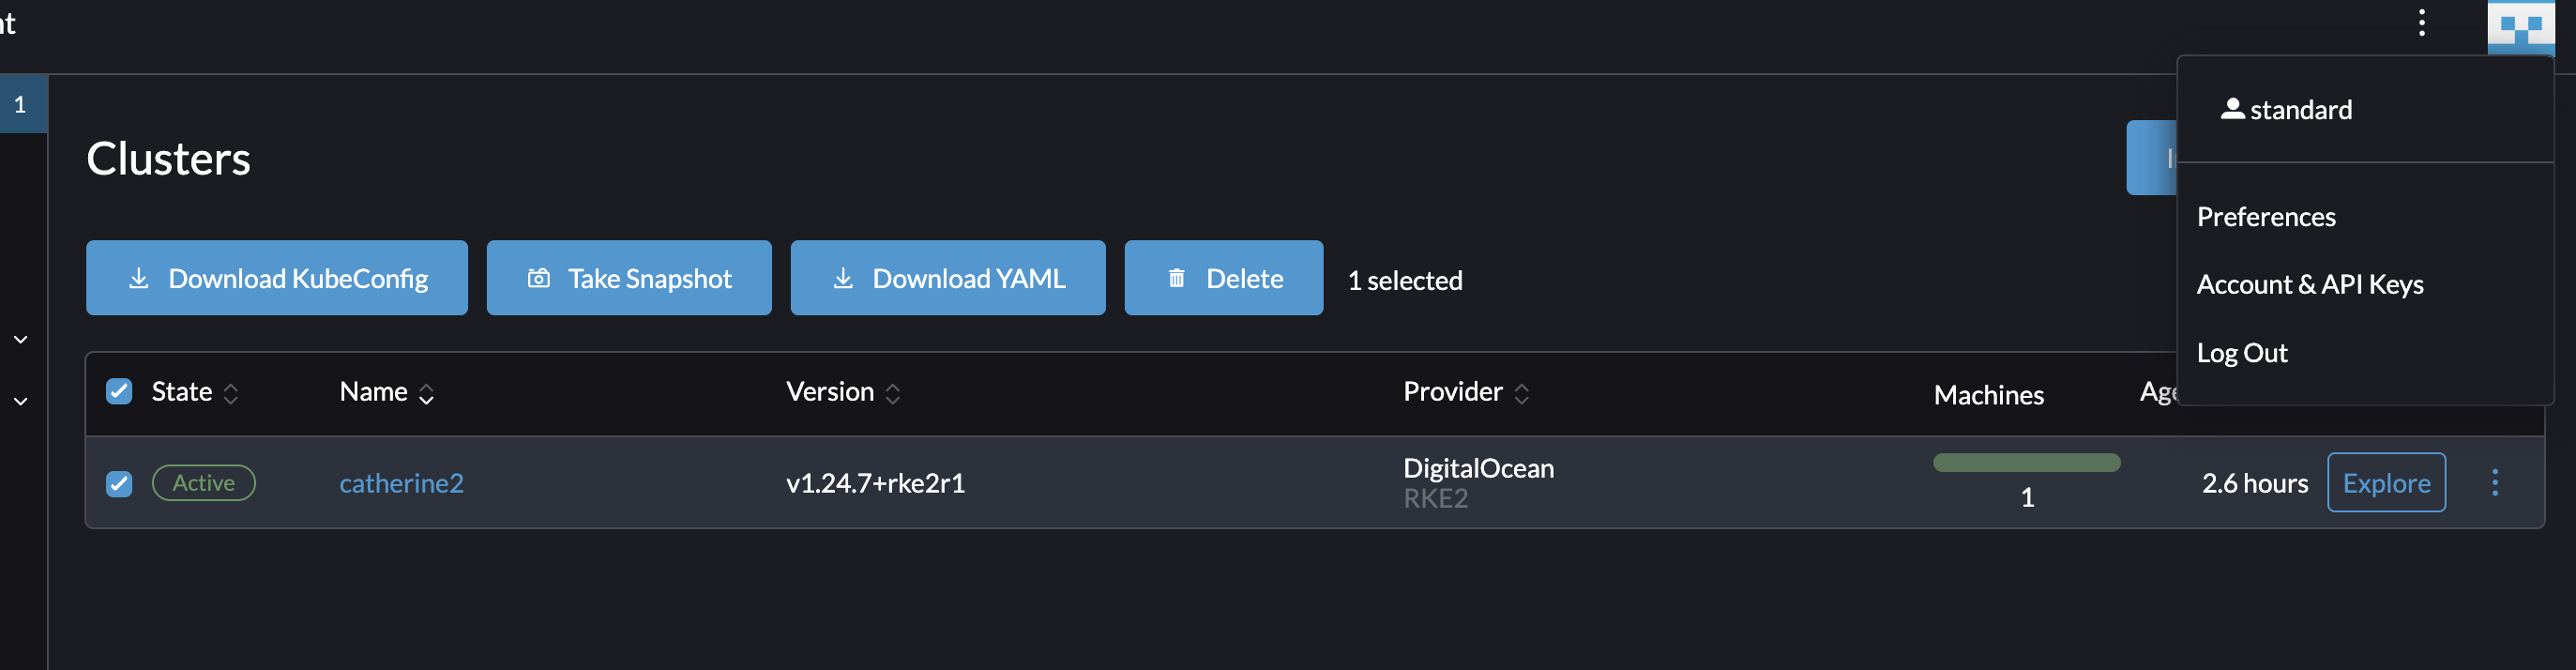Screen dimensions: 2576x670
Task: Collapse the upper sidebar section chevron
Action: pyautogui.click(x=21, y=338)
